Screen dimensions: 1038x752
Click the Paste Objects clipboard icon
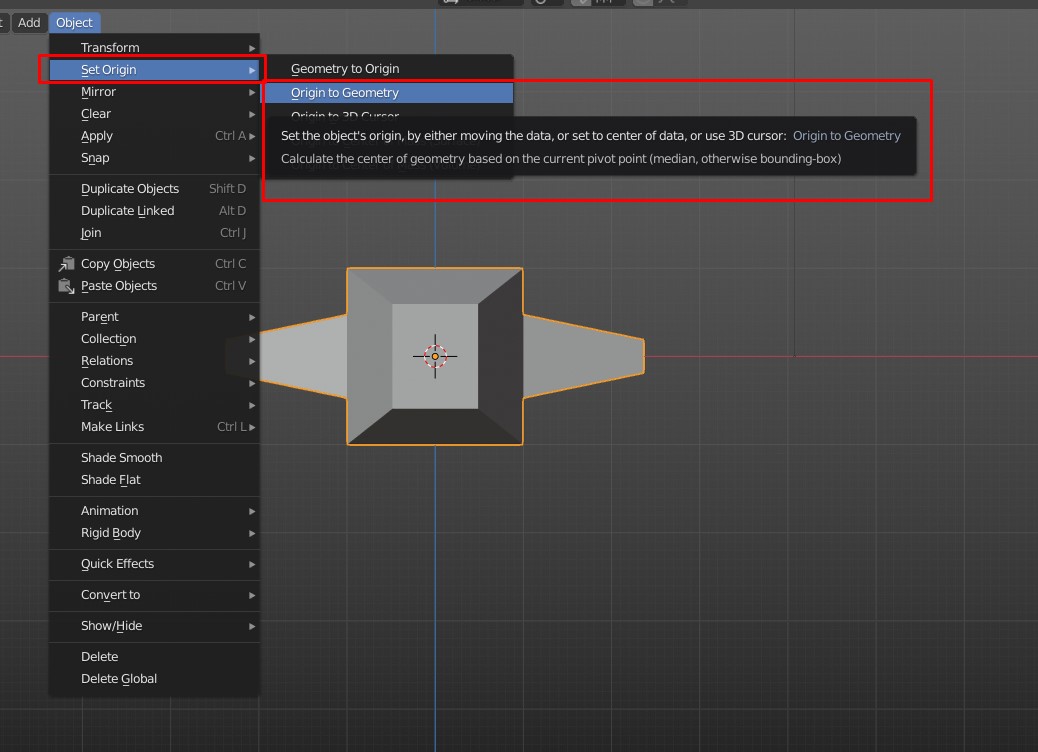pyautogui.click(x=67, y=286)
